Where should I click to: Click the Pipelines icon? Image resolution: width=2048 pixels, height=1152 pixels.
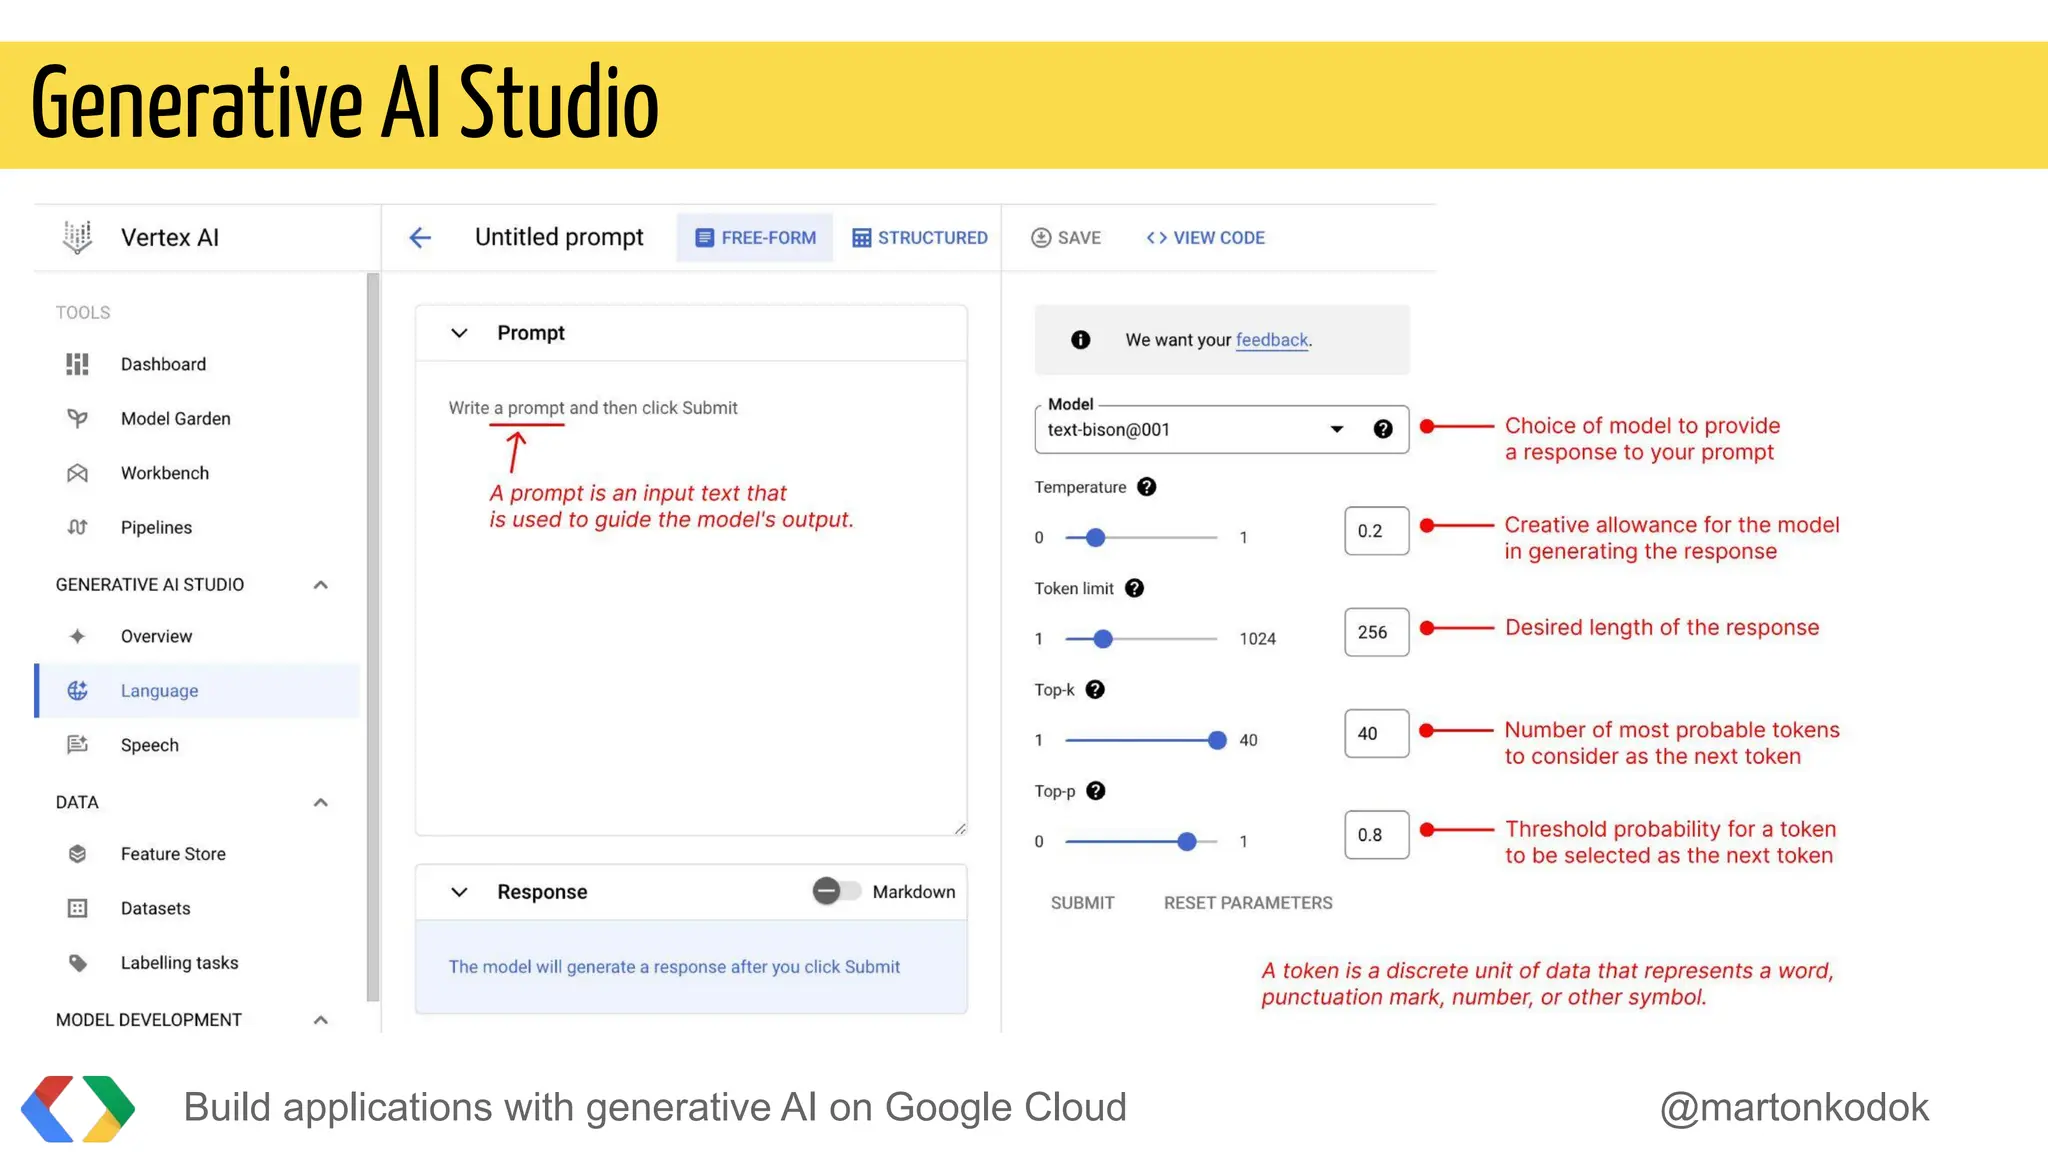(77, 527)
